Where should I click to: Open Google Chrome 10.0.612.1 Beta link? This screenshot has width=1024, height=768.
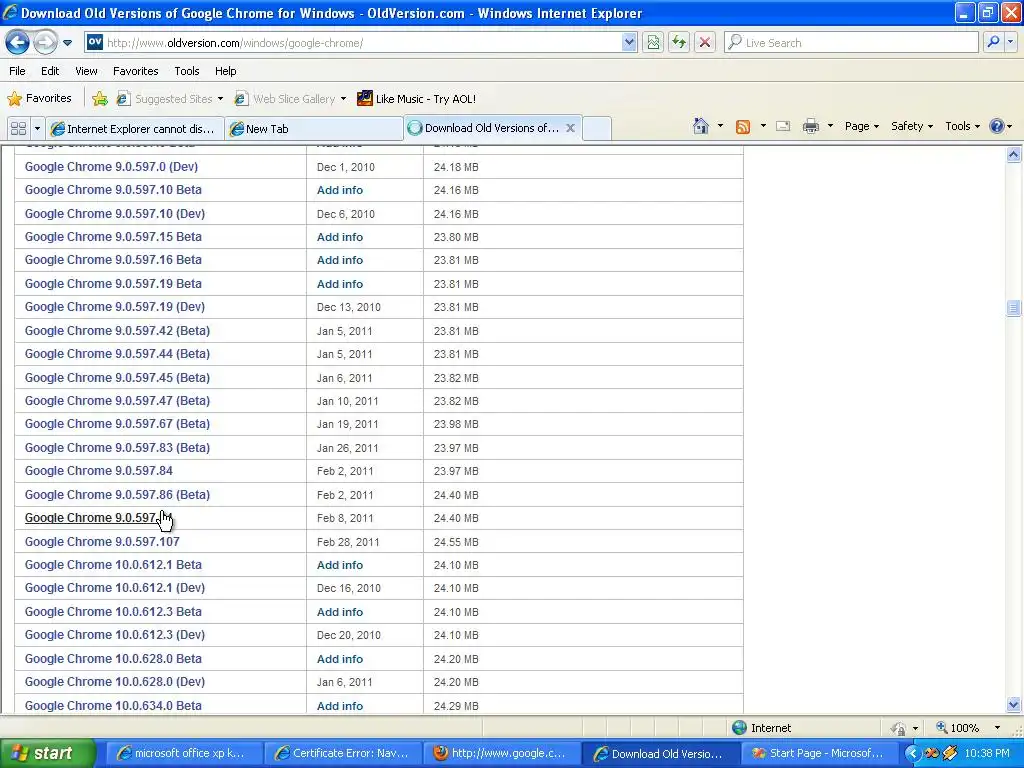113,565
